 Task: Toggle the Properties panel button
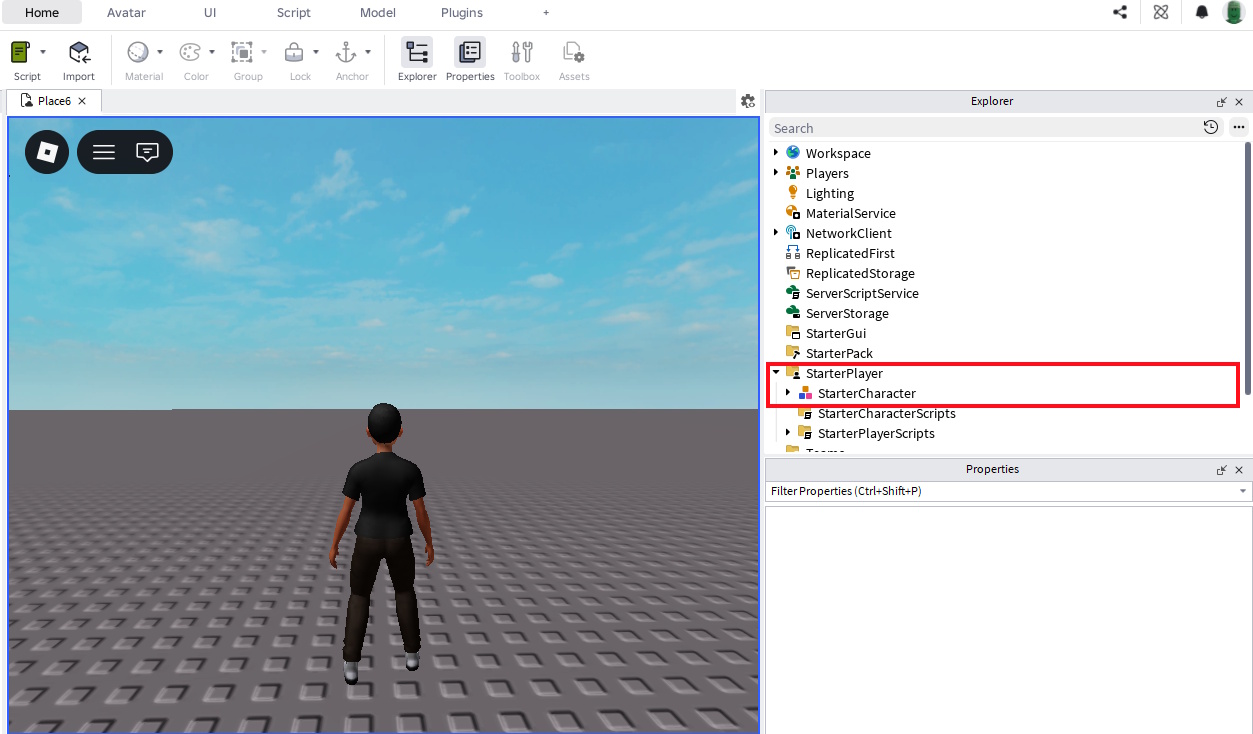click(x=470, y=53)
